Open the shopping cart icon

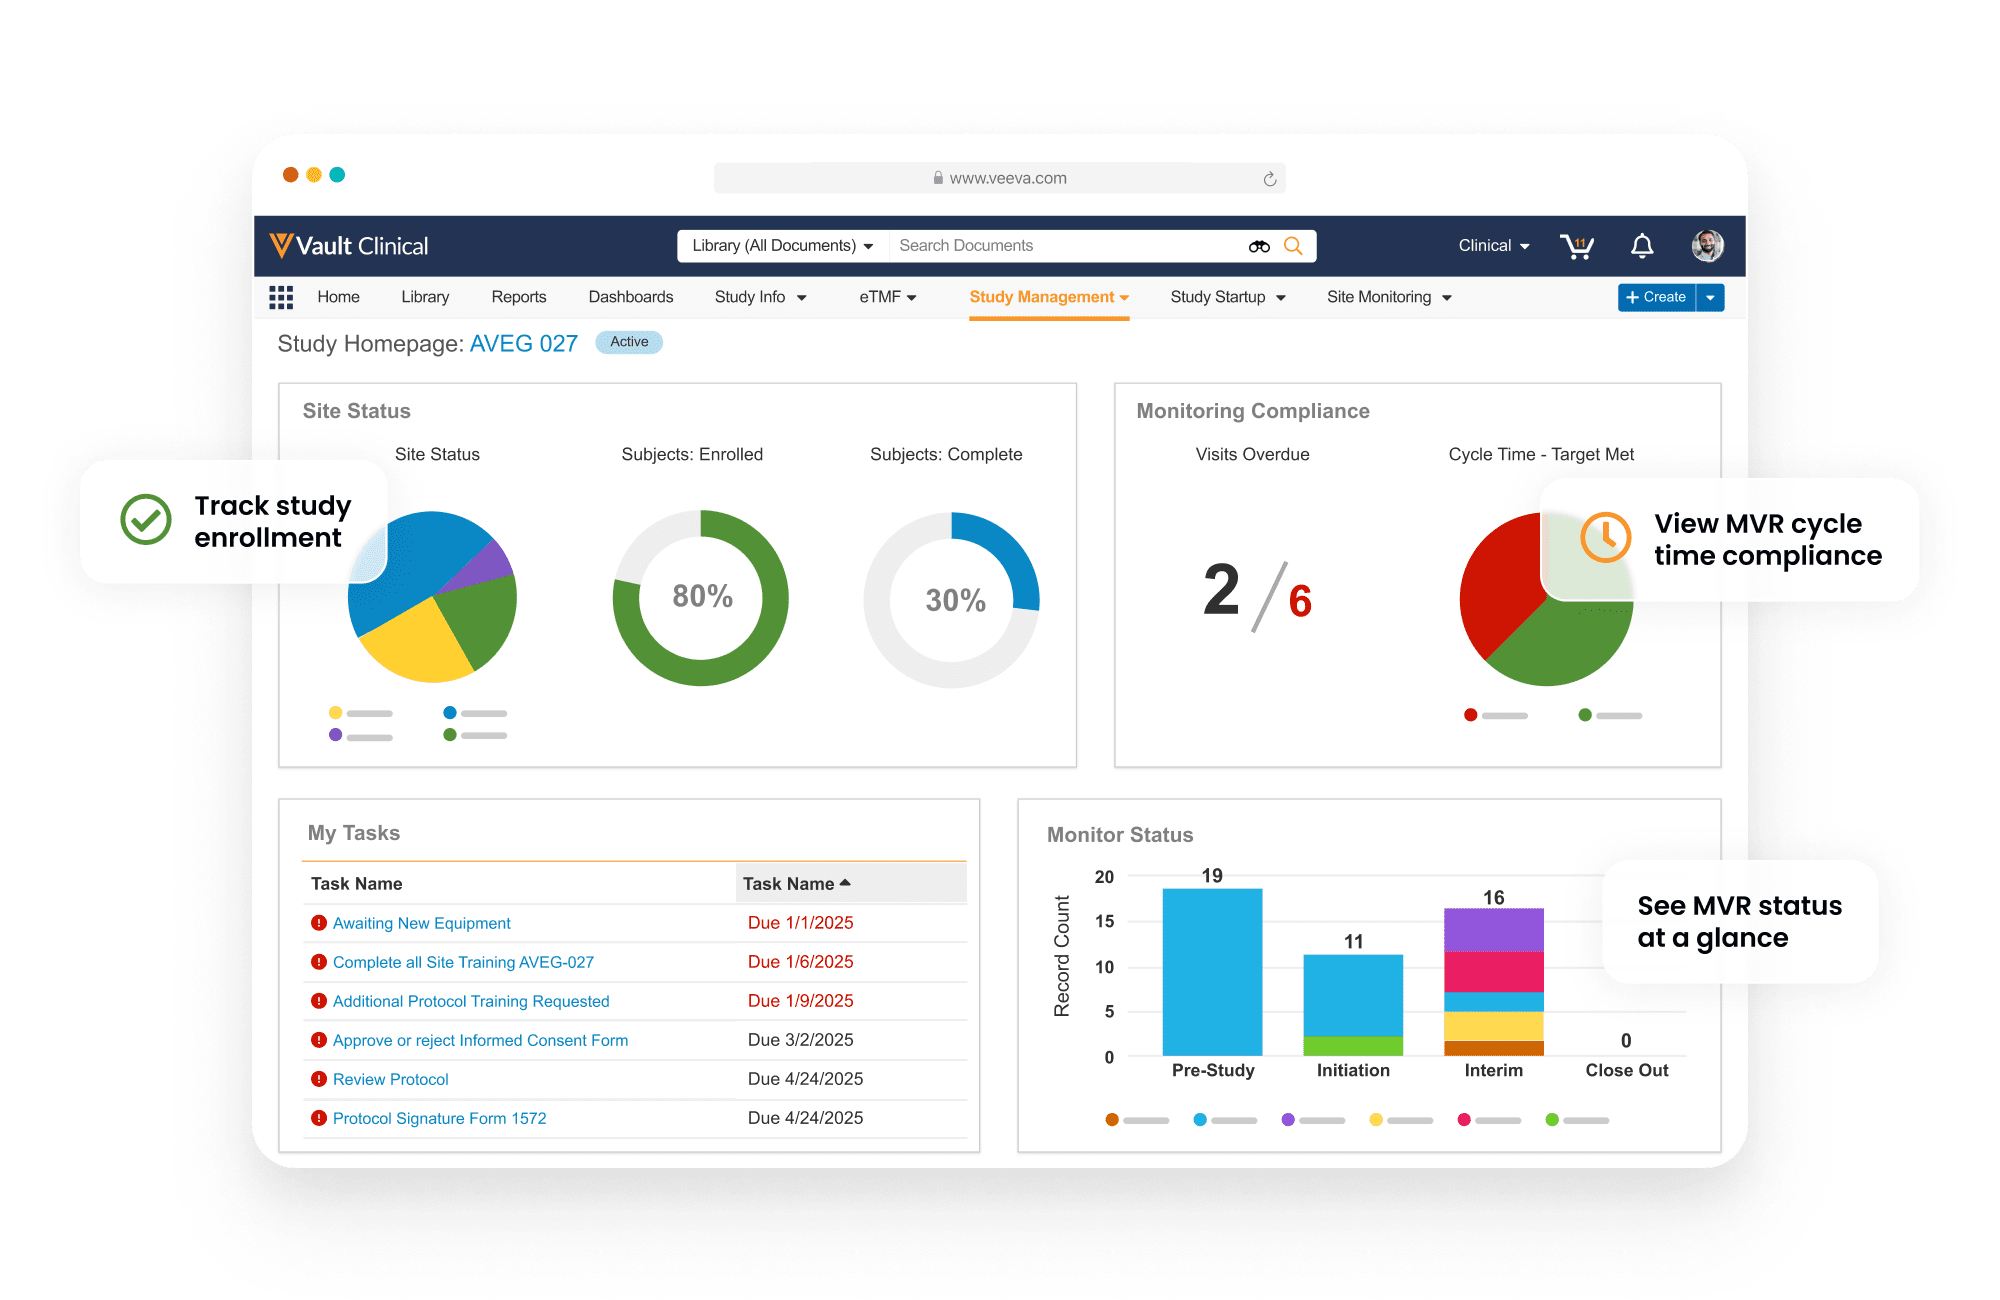(1577, 246)
